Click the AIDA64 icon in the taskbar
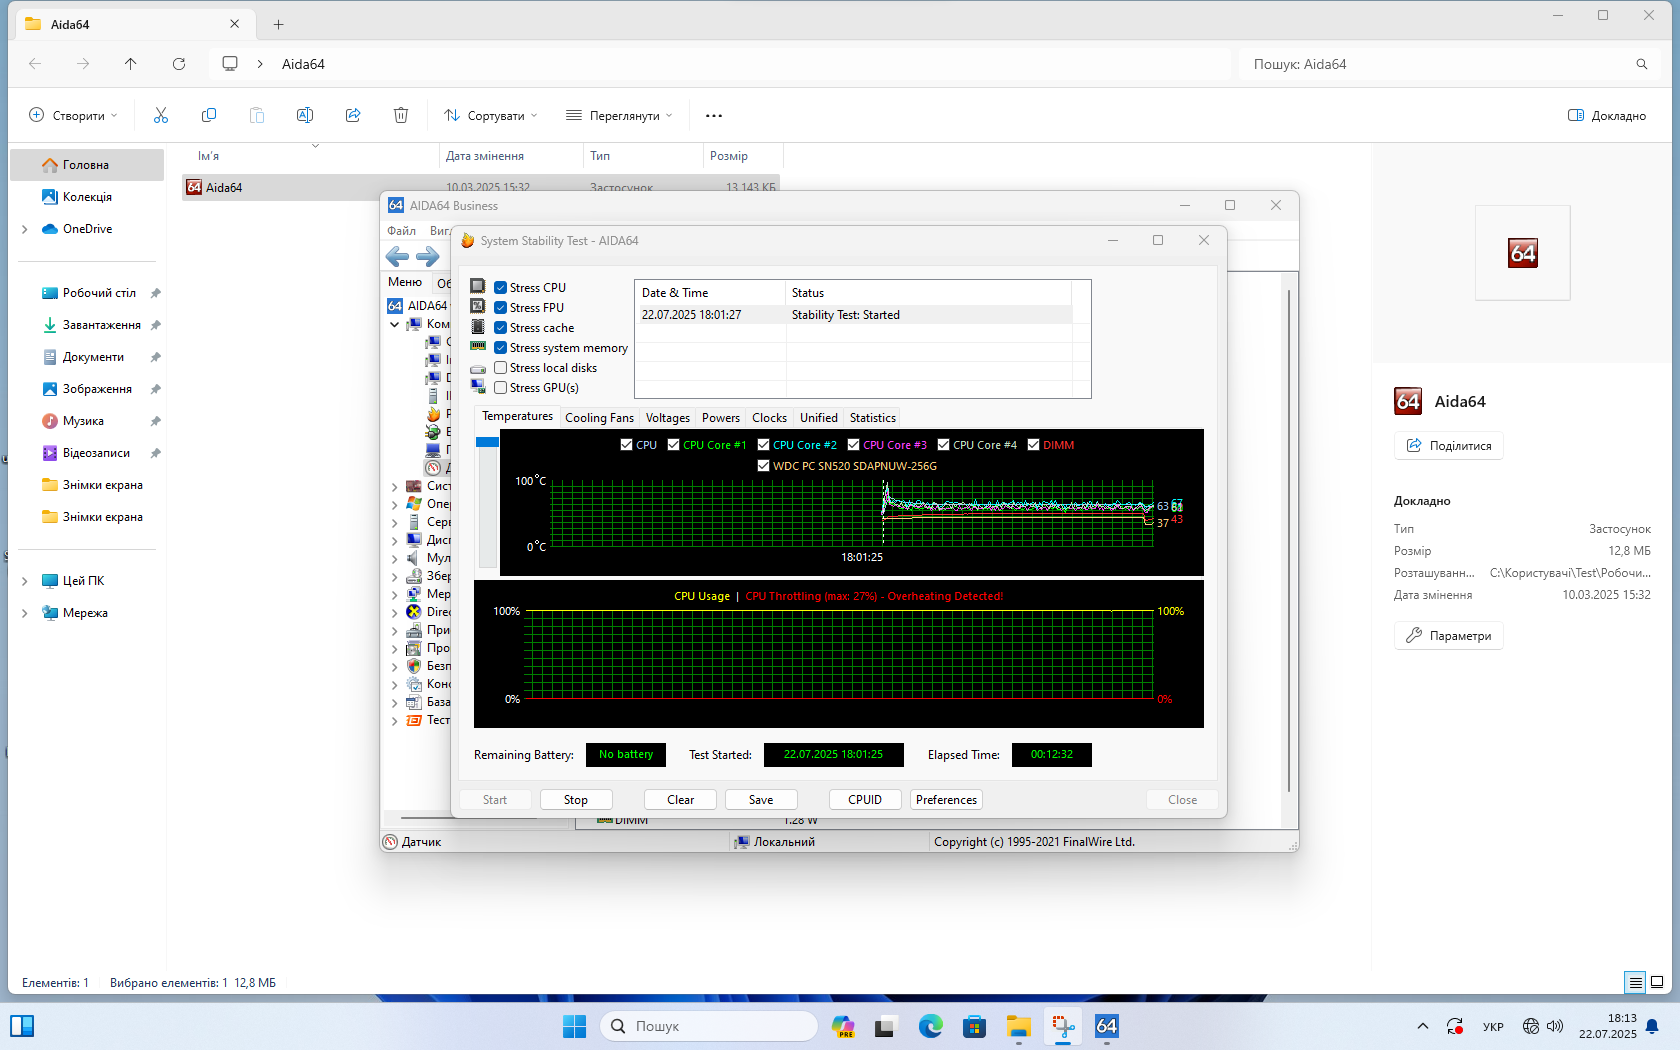This screenshot has height=1050, width=1680. 1106,1026
